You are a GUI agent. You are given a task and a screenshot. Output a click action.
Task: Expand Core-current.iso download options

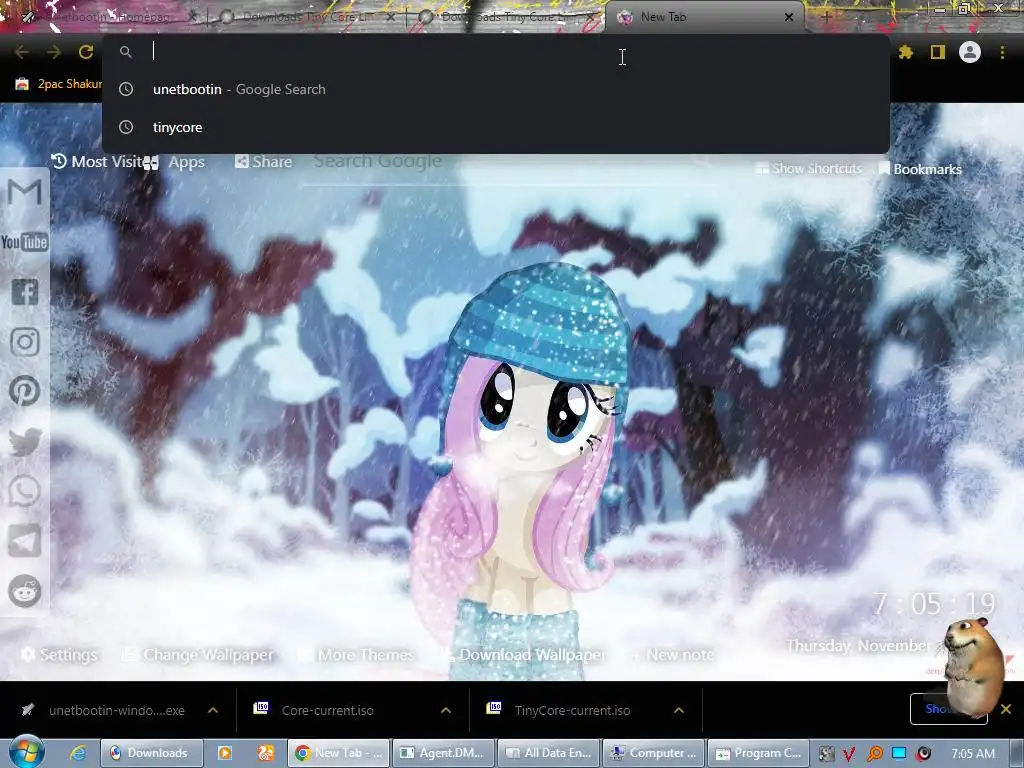pyautogui.click(x=446, y=710)
